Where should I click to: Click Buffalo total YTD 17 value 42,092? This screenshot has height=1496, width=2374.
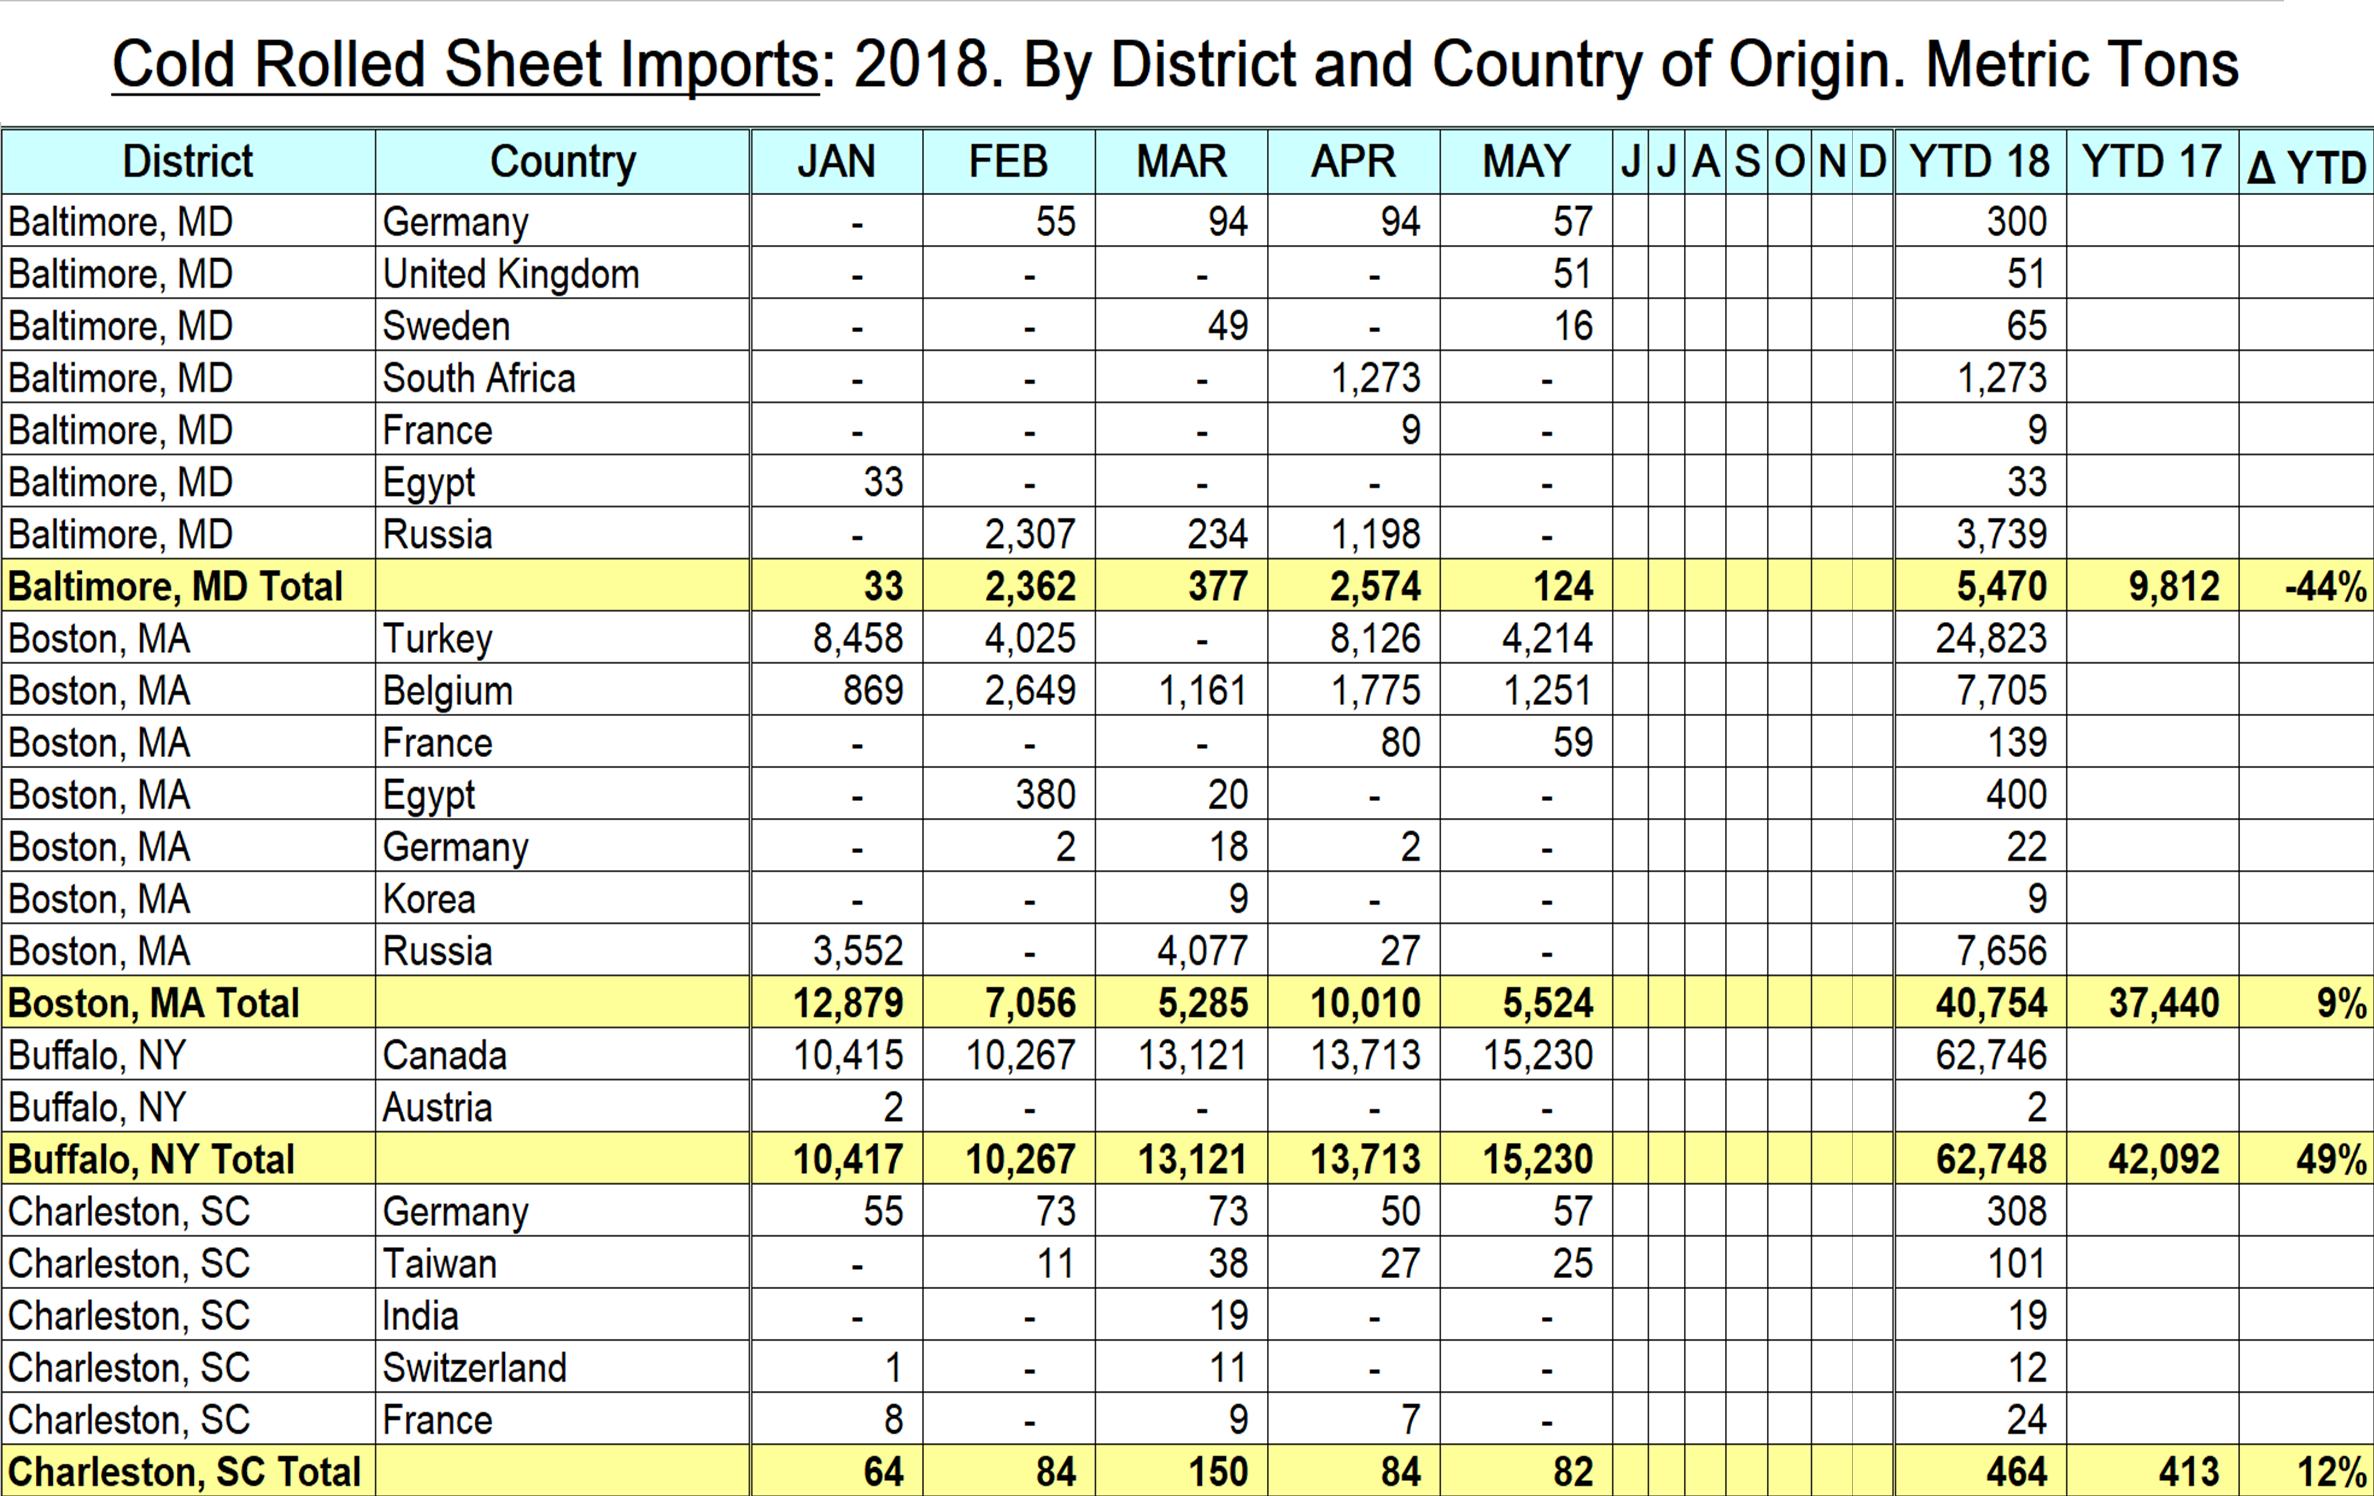pos(2163,1160)
